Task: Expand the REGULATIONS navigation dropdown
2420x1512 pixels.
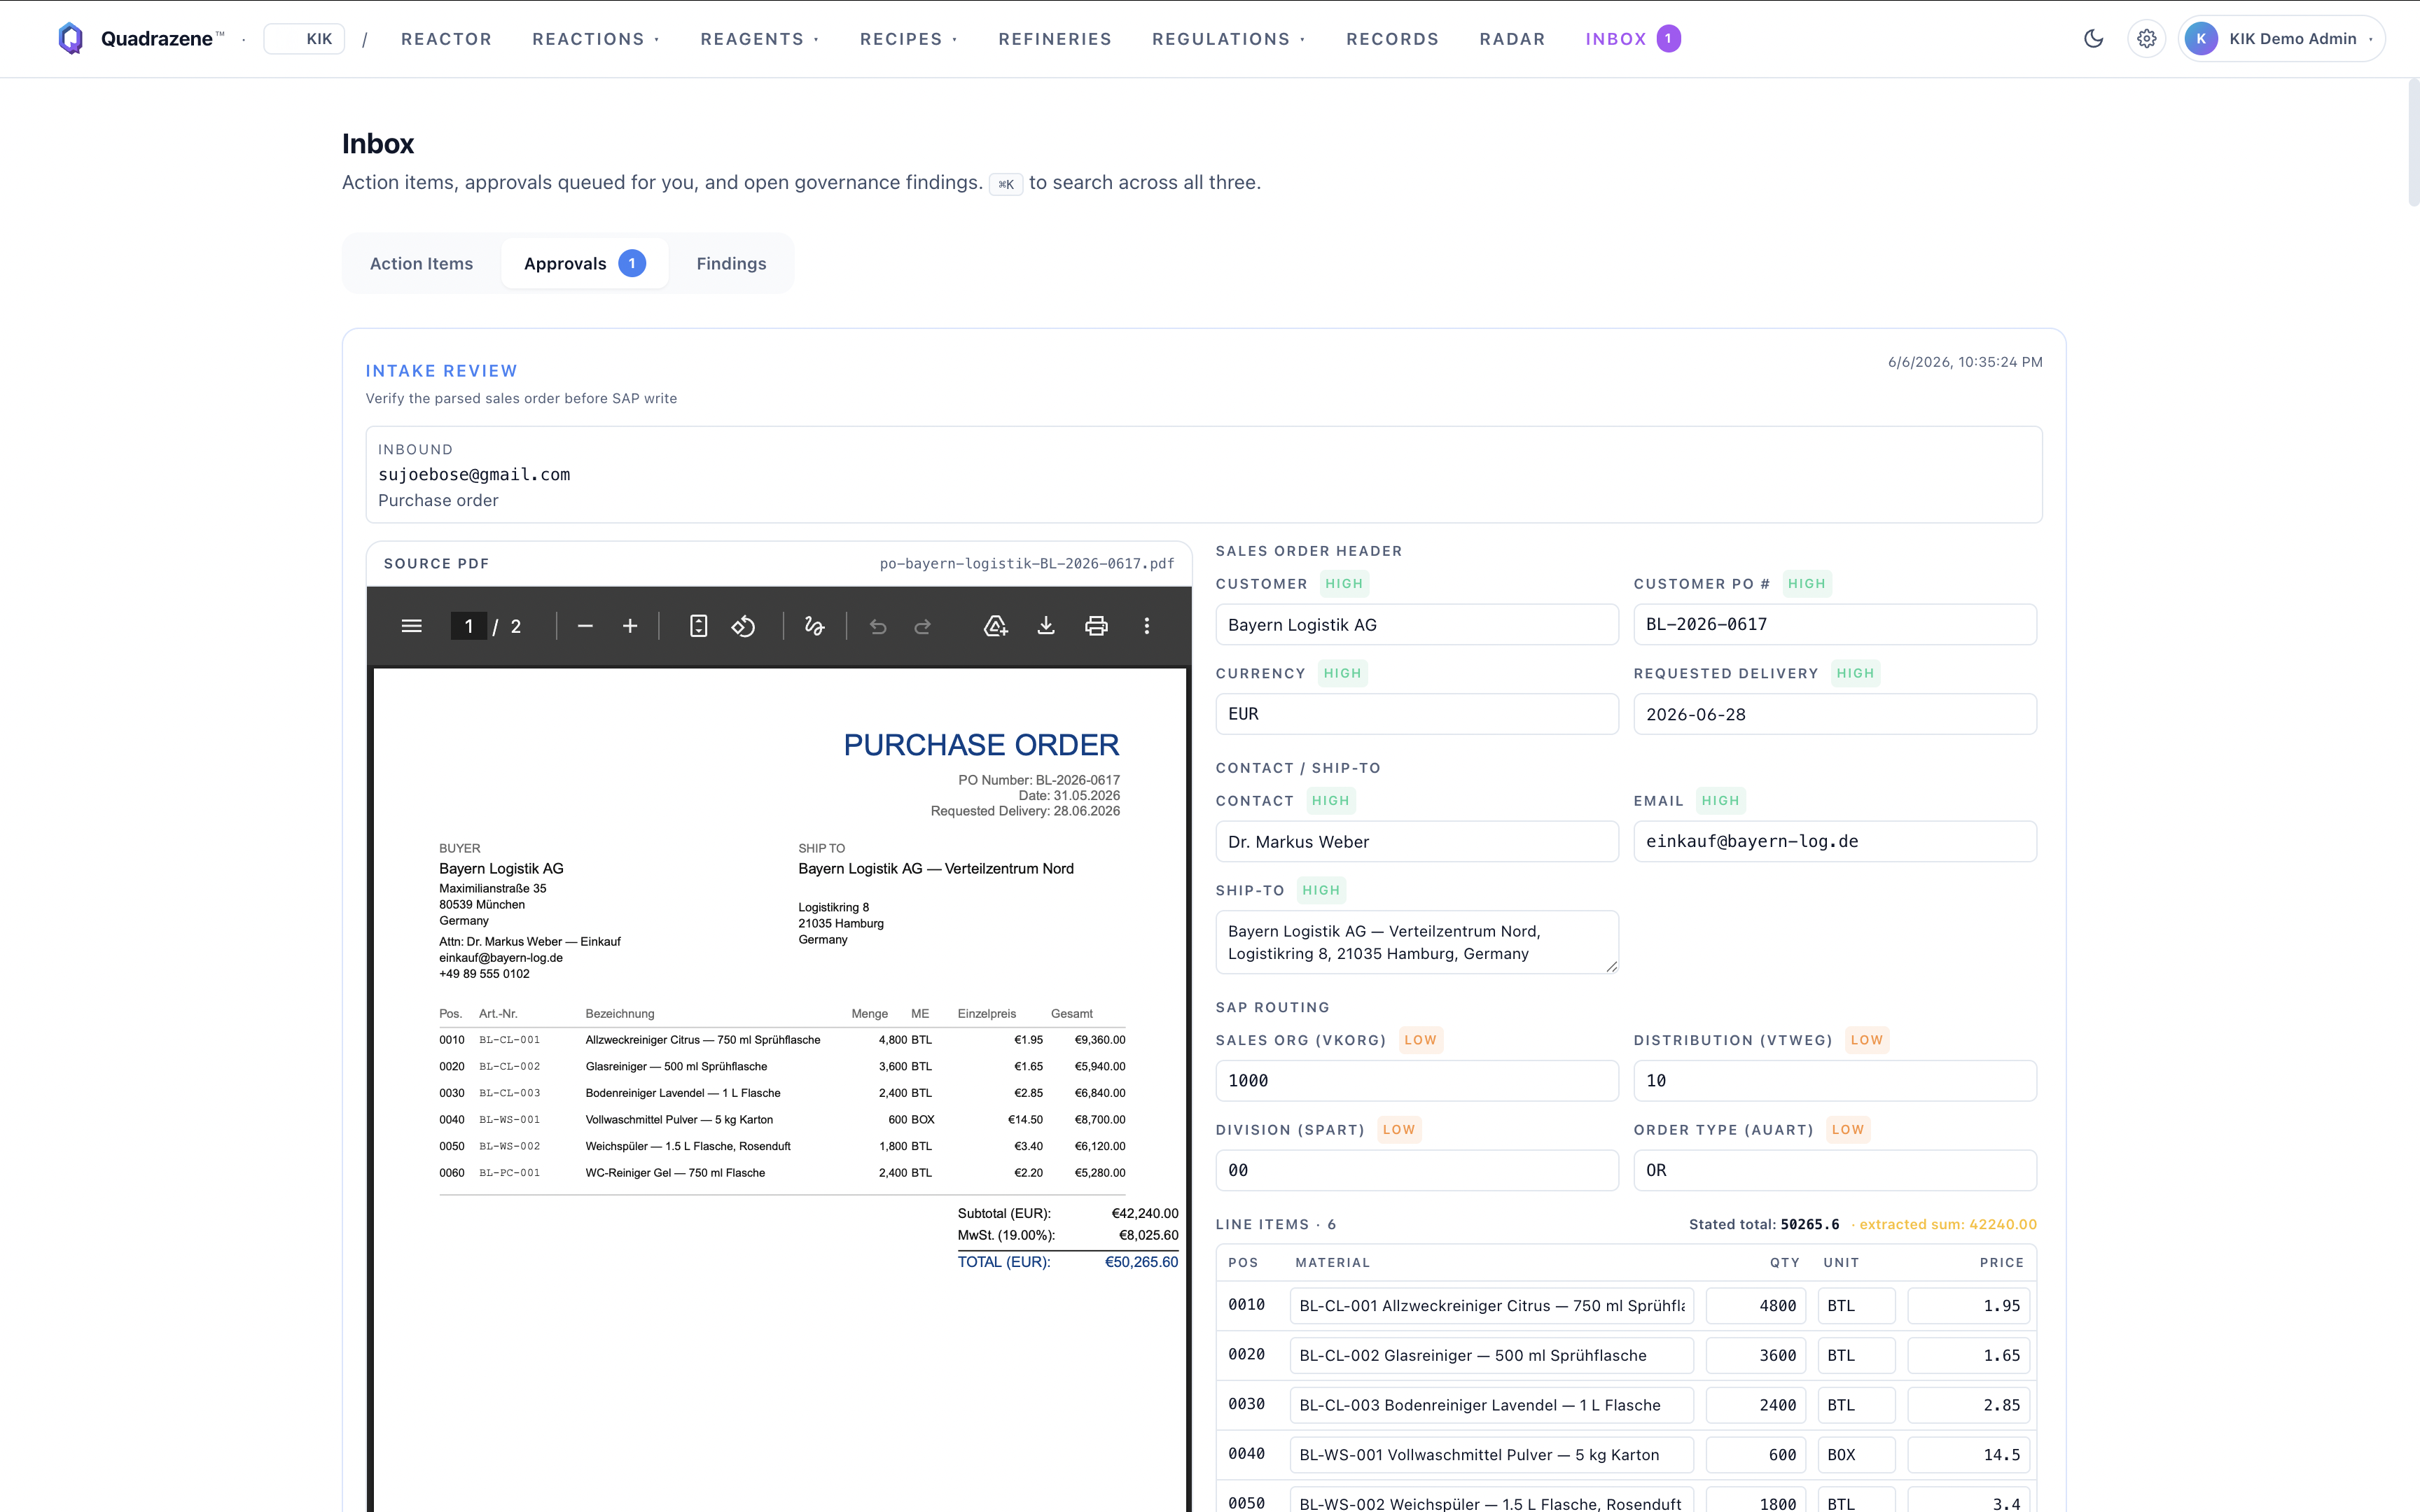Action: (x=1229, y=39)
